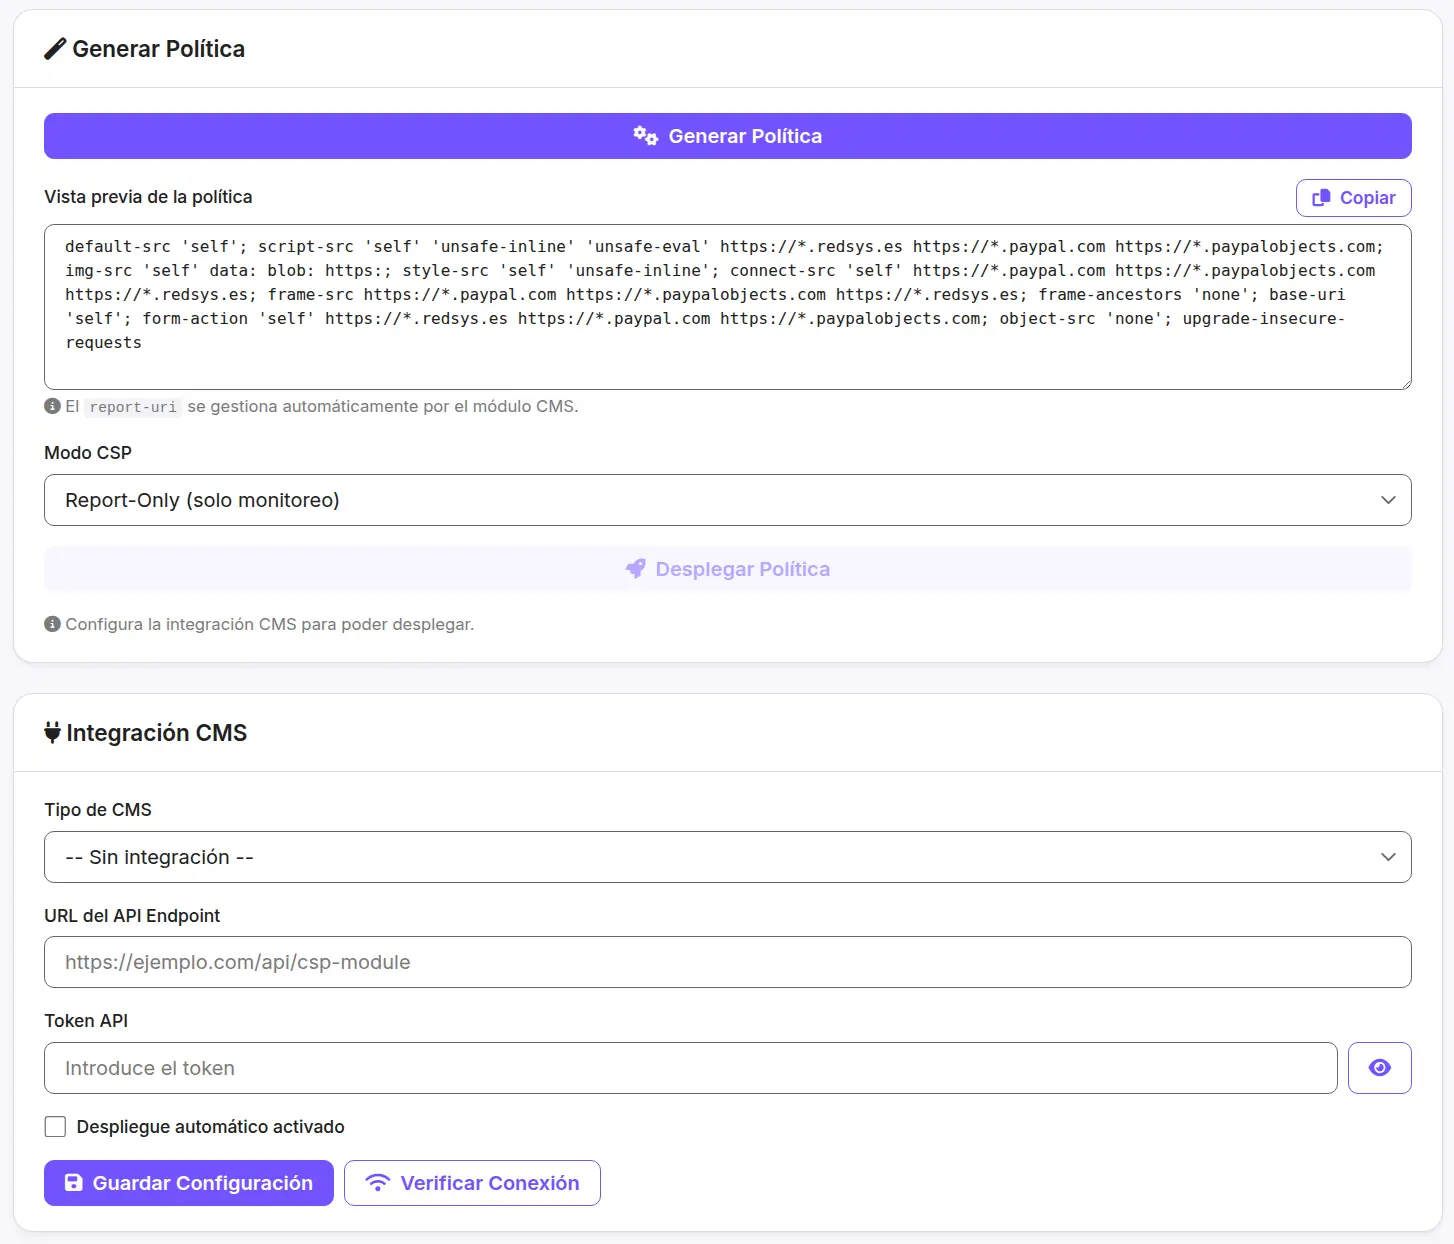Click the Desplegar Política button
This screenshot has width=1454, height=1244.
[x=727, y=569]
